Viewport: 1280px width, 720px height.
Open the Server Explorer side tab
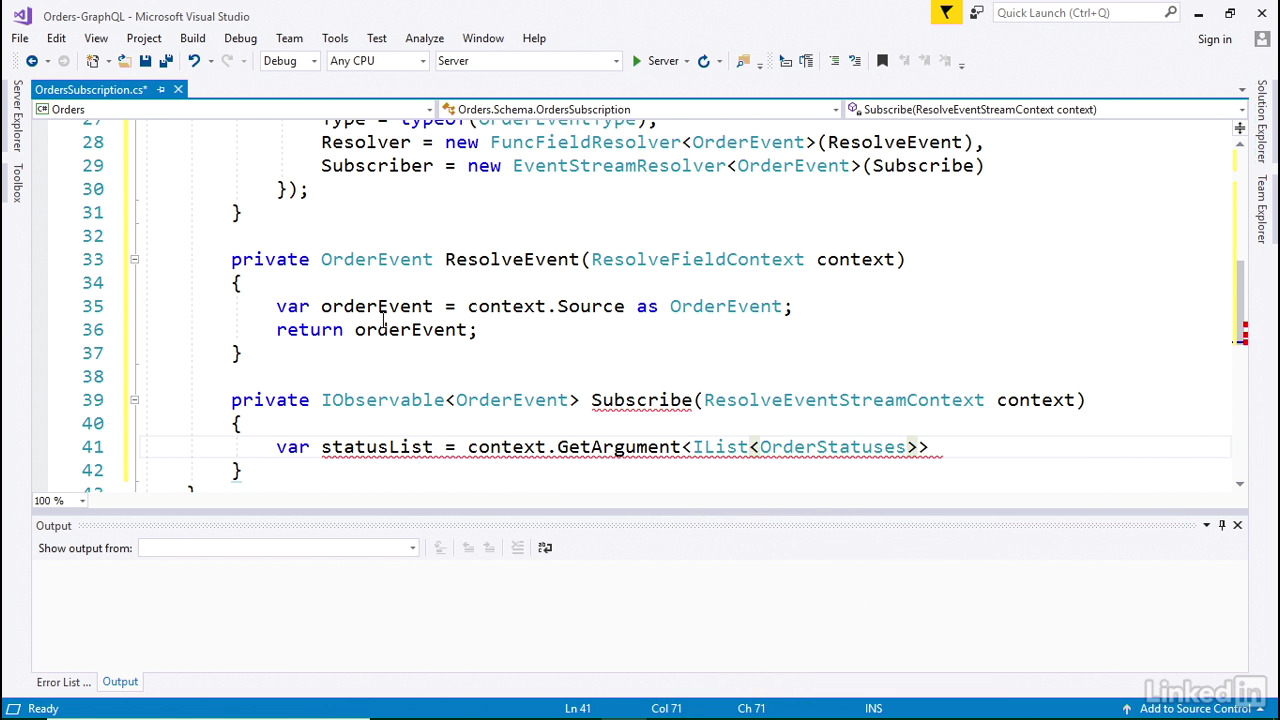[17, 116]
